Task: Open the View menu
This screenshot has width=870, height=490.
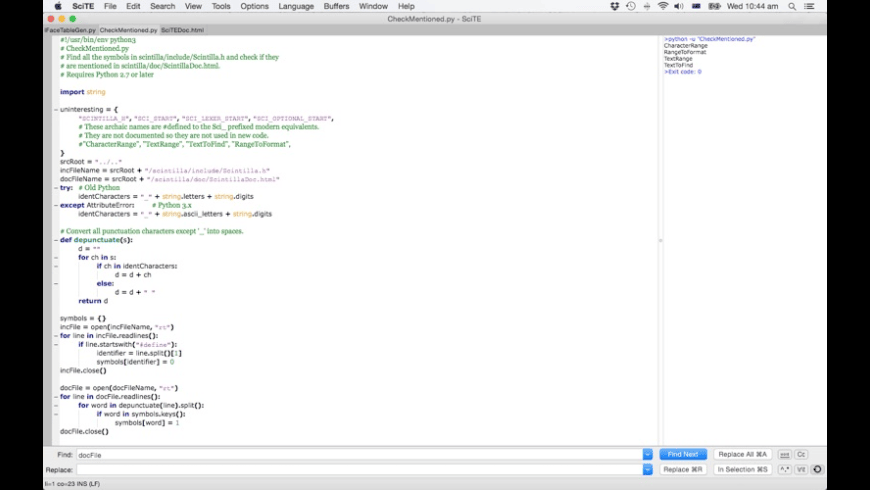Action: [193, 6]
